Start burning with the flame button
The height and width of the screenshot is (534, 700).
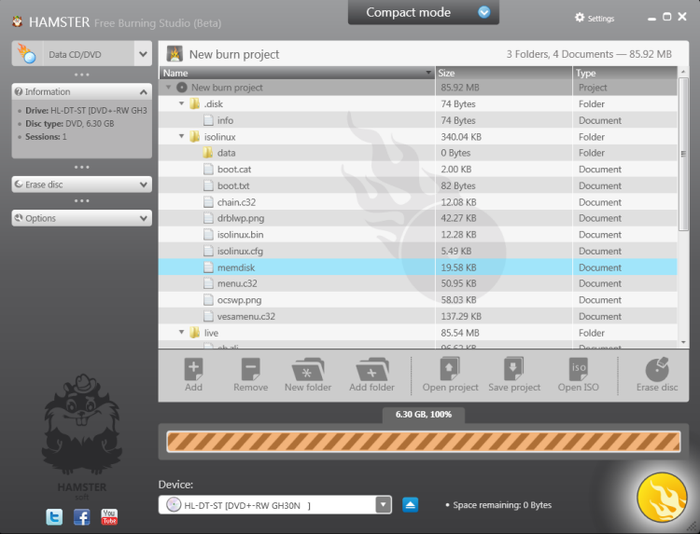point(662,498)
